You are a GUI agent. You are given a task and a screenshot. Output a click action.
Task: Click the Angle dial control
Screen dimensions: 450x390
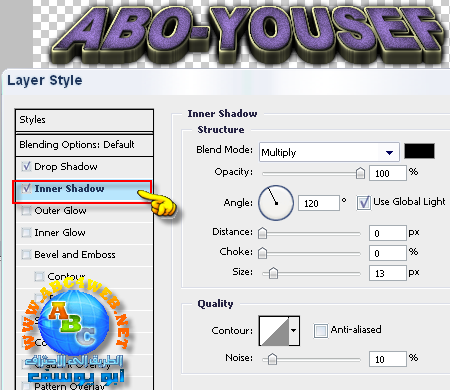point(276,203)
